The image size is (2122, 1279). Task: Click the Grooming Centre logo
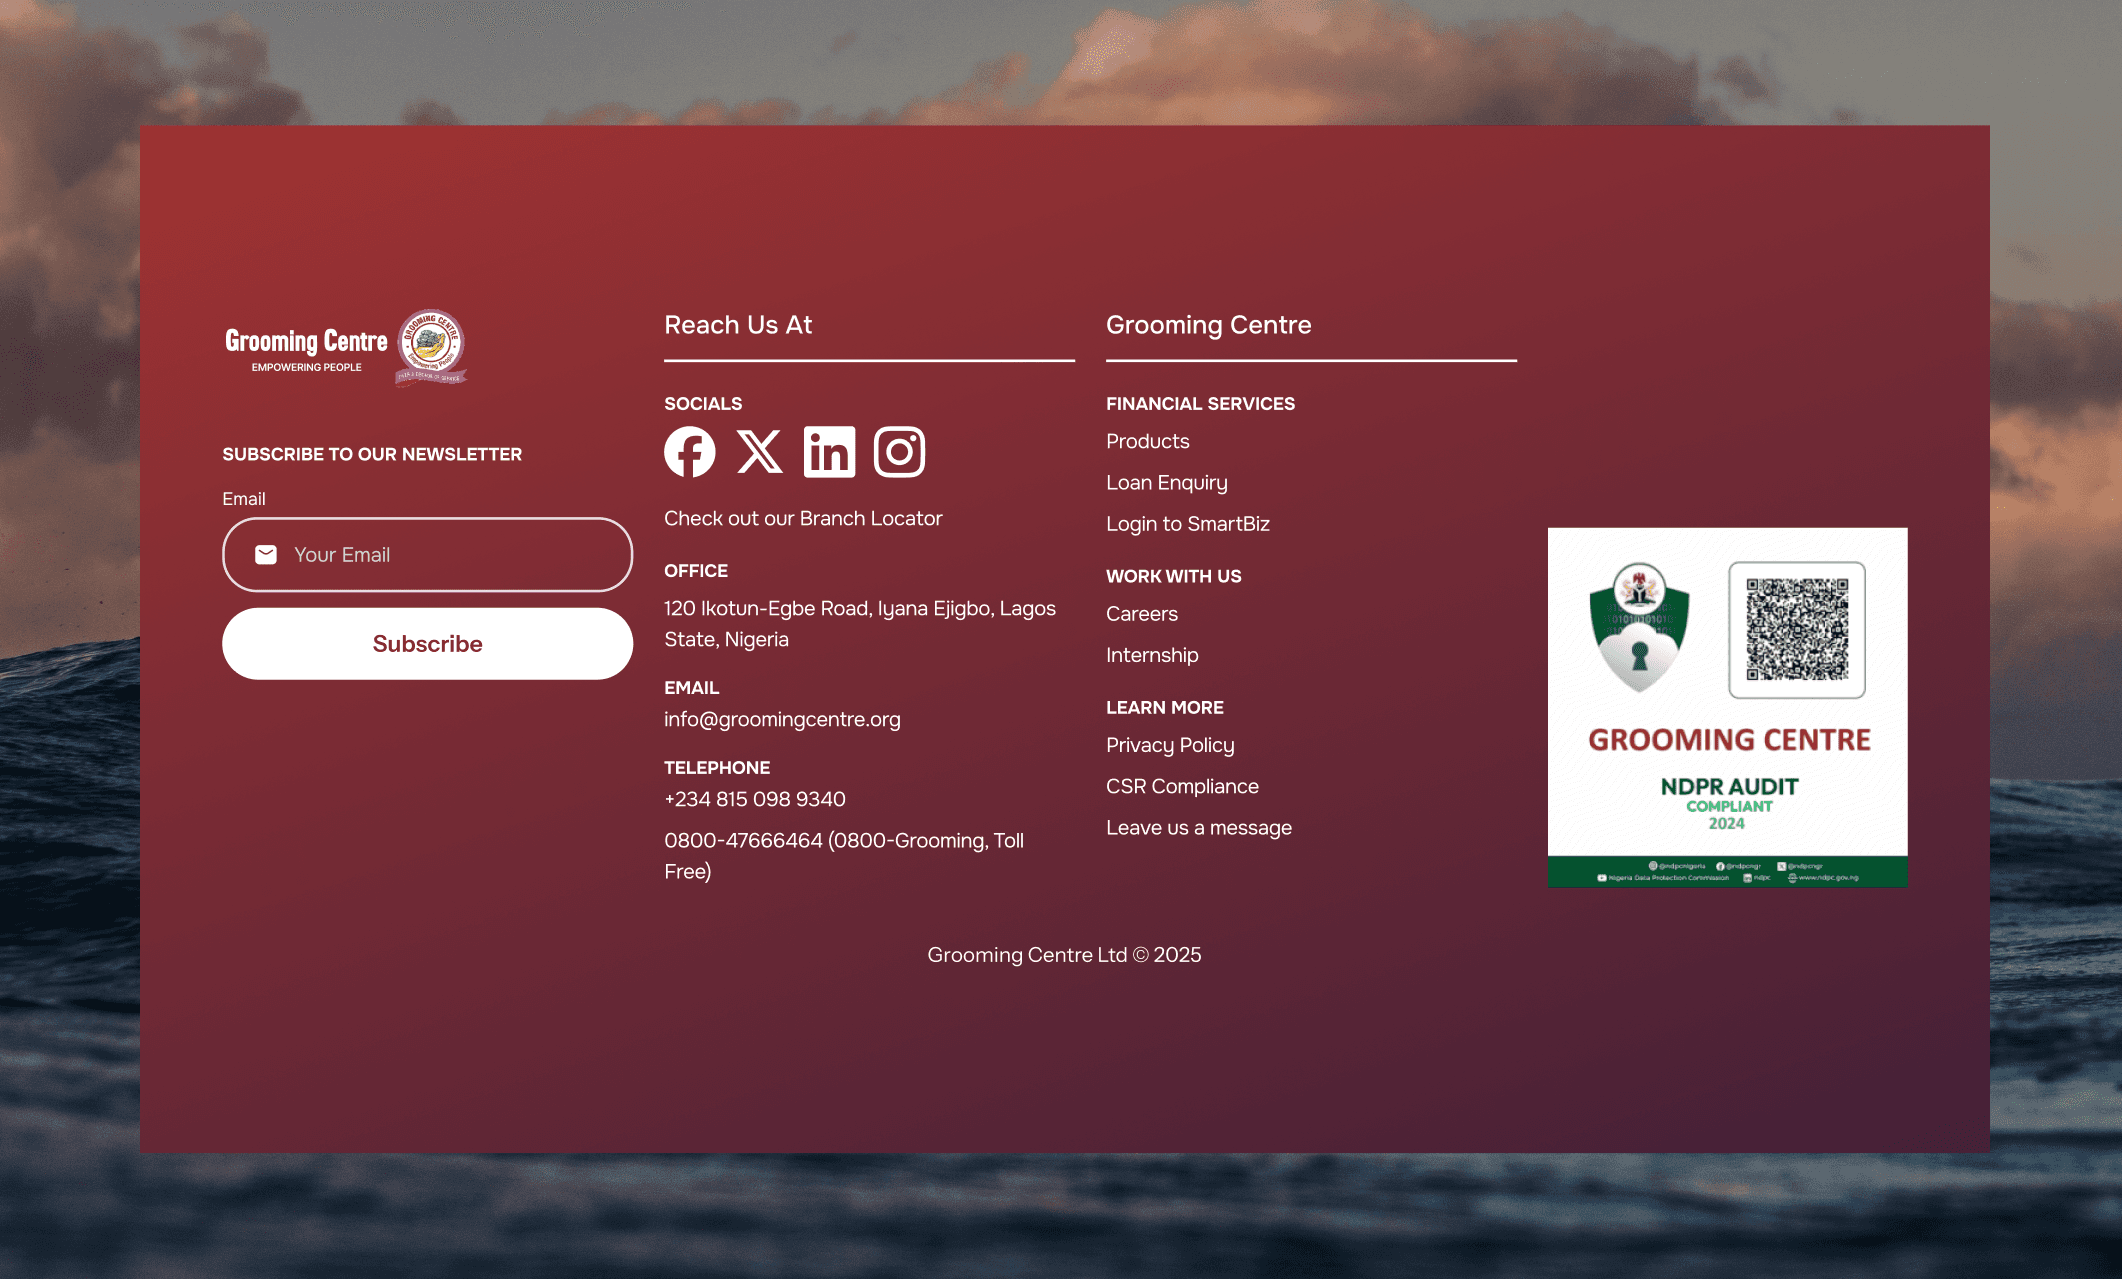(345, 347)
